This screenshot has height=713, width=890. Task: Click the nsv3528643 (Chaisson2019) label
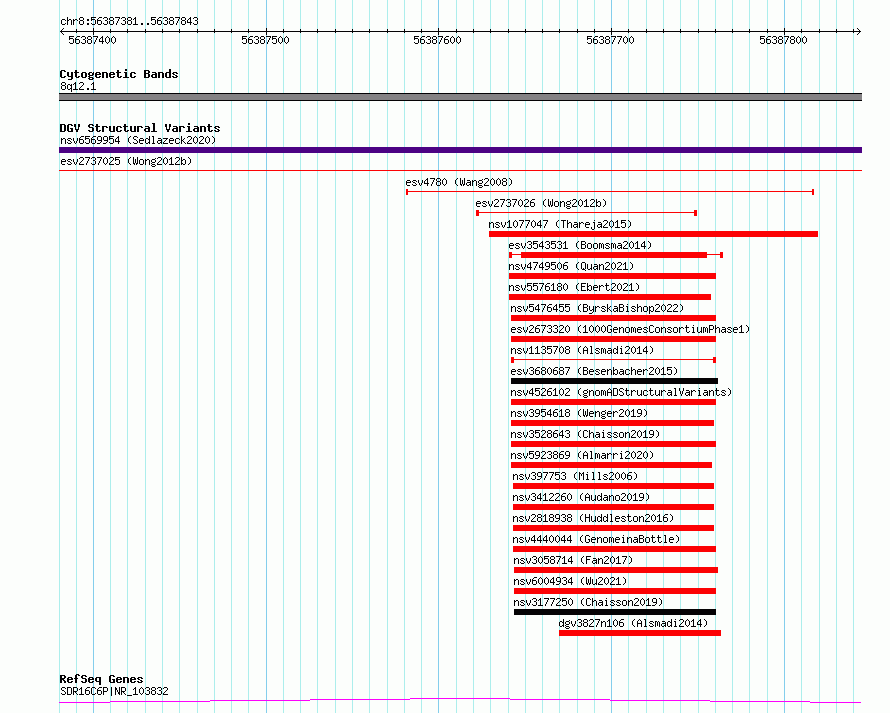coord(585,434)
